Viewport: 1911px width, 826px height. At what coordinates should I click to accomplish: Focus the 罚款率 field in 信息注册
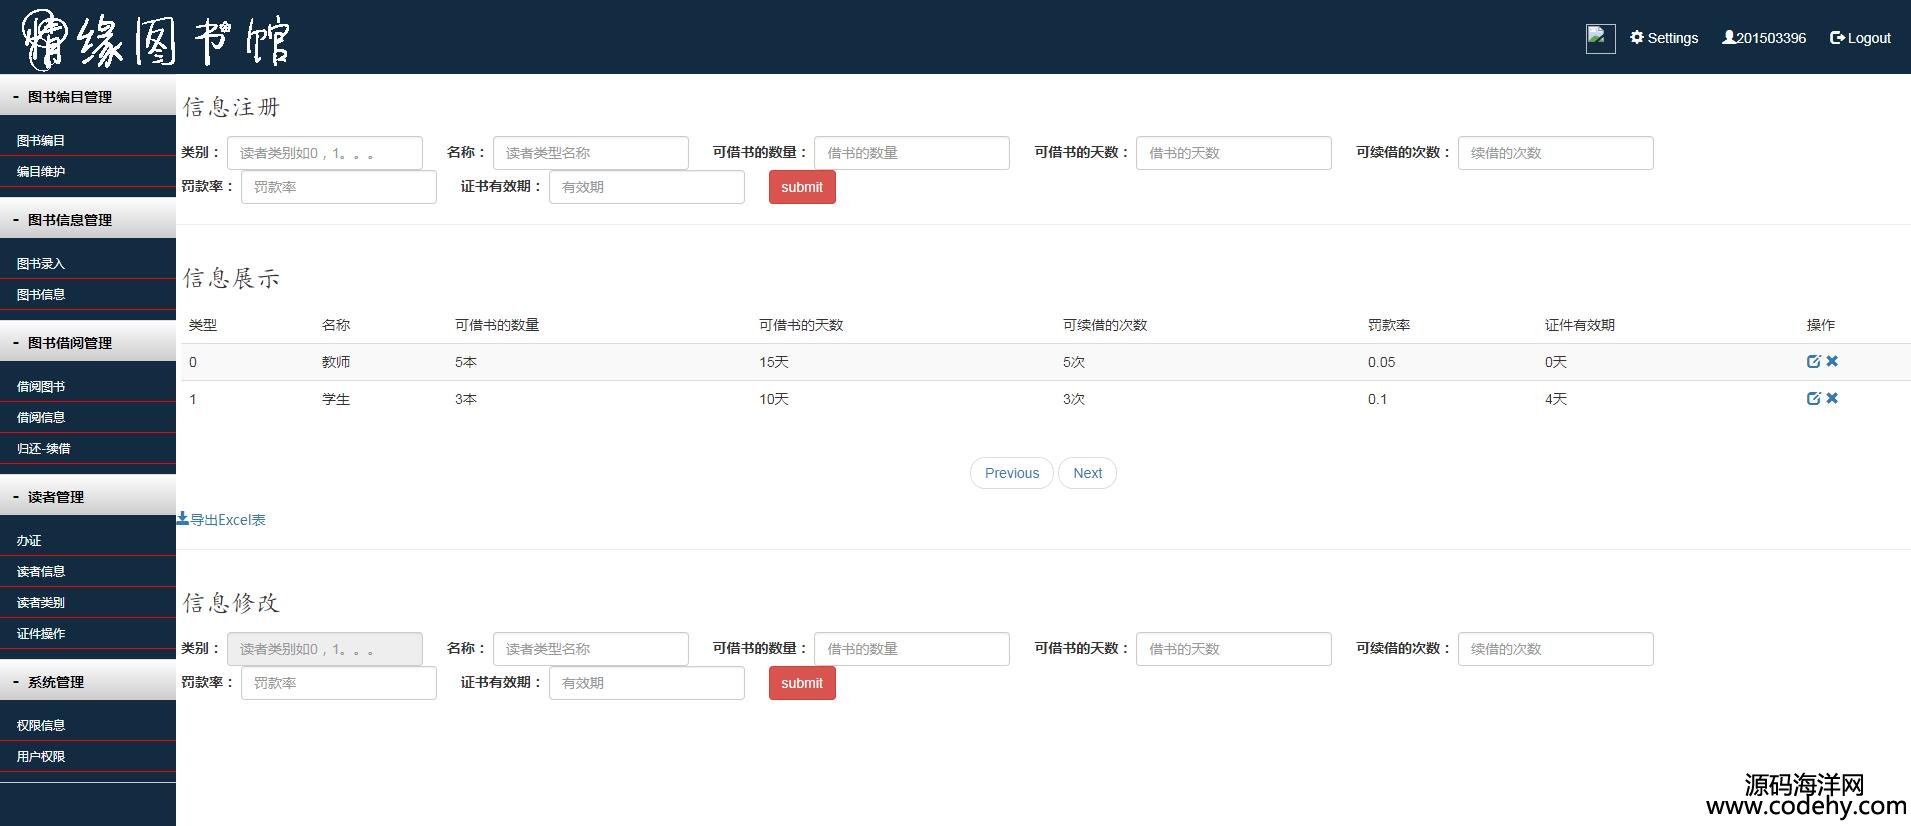338,187
